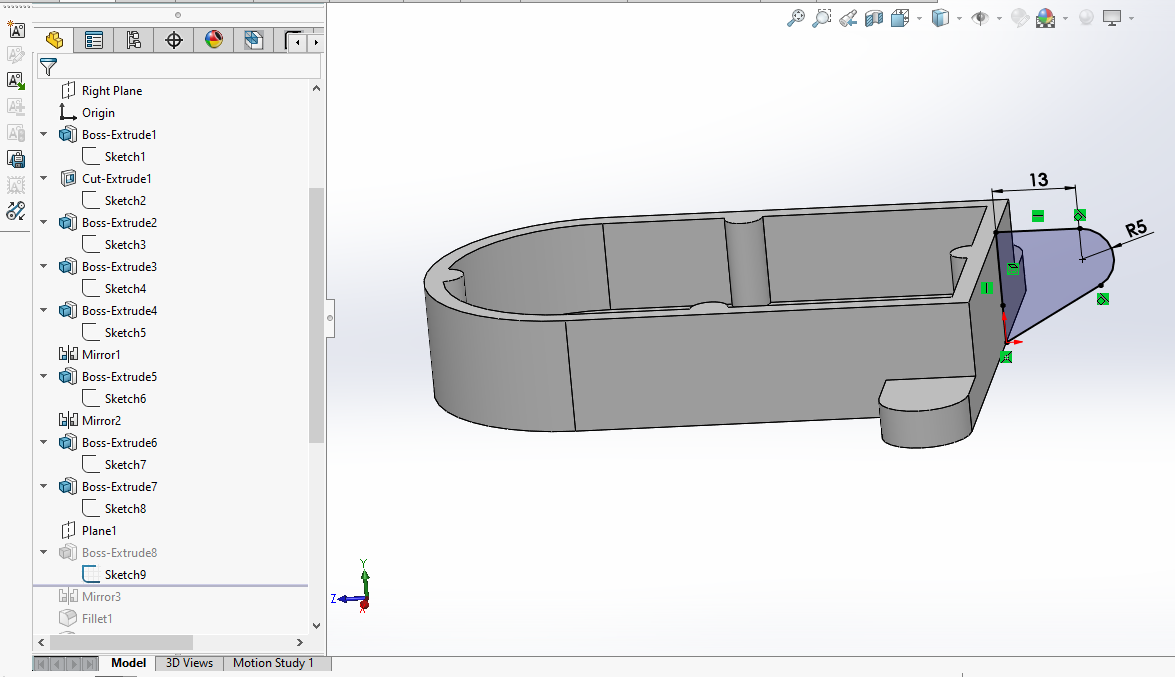Click the Zoom to Fit icon
Screen dimensions: 1175x677
[x=796, y=18]
